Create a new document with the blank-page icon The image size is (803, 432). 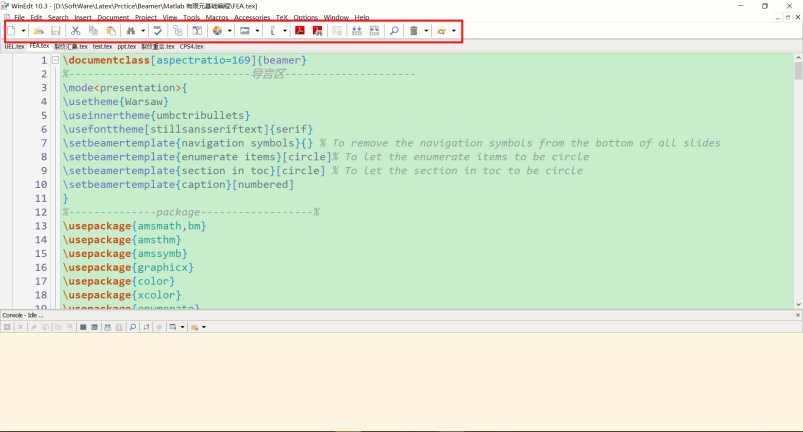click(x=11, y=31)
